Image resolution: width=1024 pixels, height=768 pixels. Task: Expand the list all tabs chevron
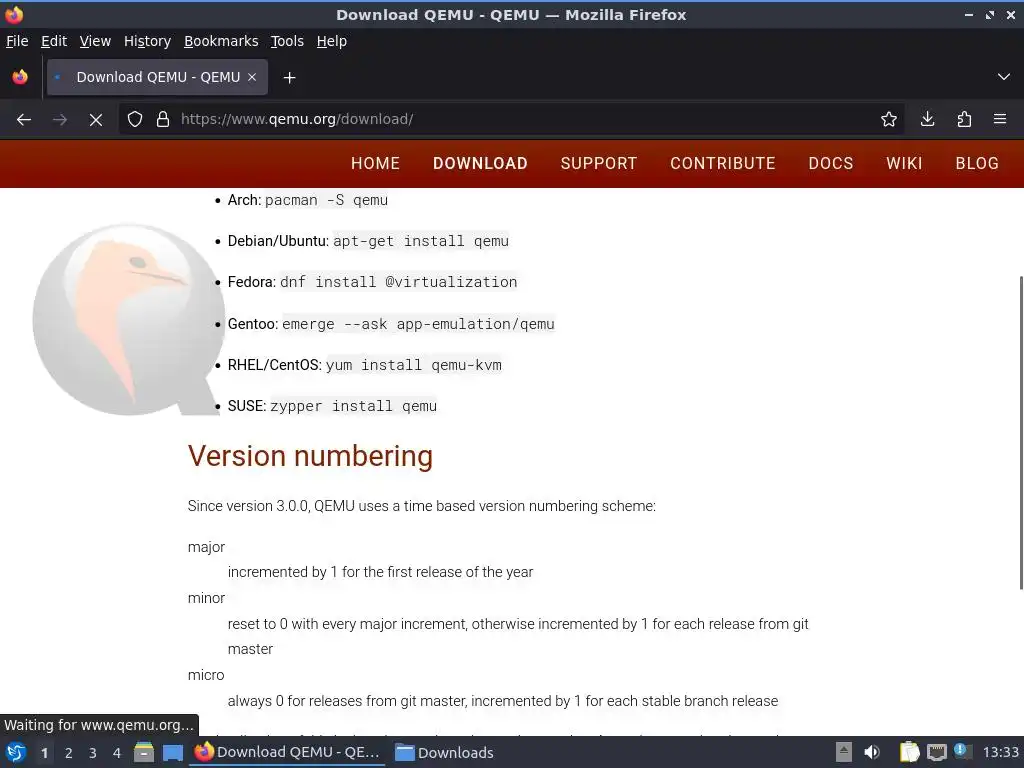coord(1004,77)
